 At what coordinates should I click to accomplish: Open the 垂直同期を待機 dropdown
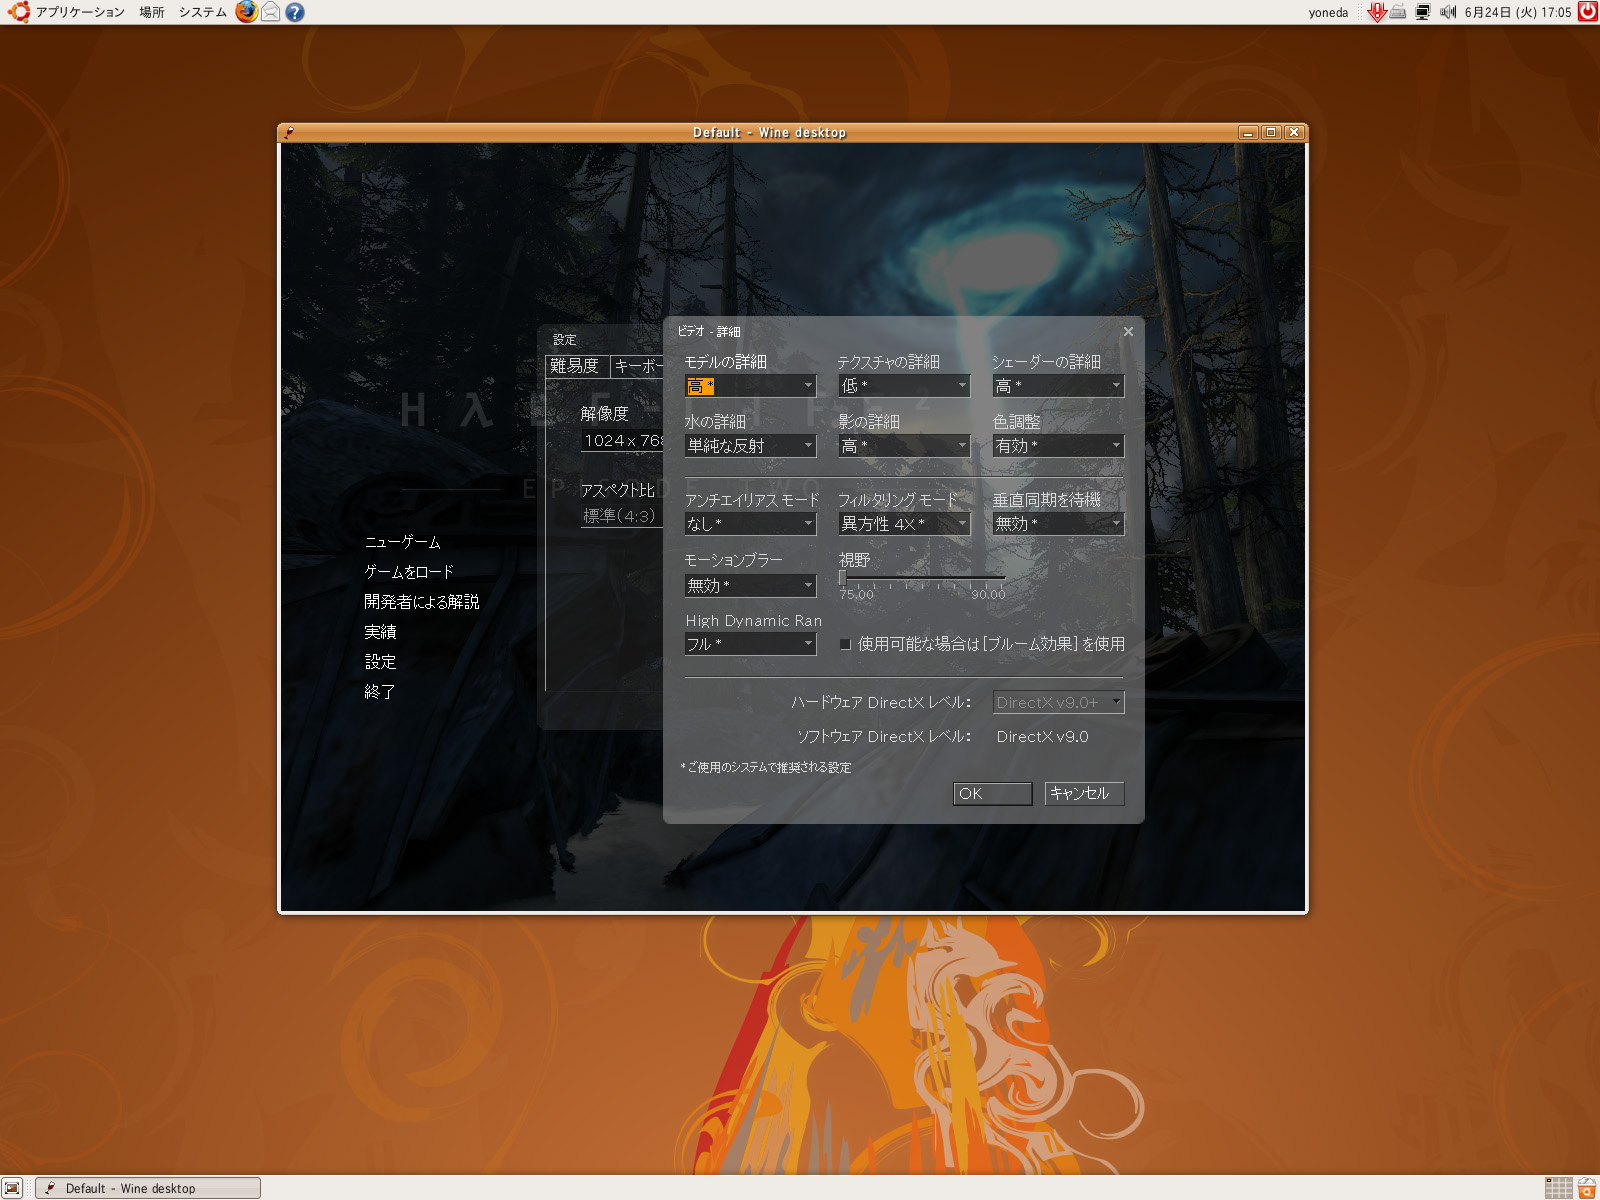click(1058, 524)
